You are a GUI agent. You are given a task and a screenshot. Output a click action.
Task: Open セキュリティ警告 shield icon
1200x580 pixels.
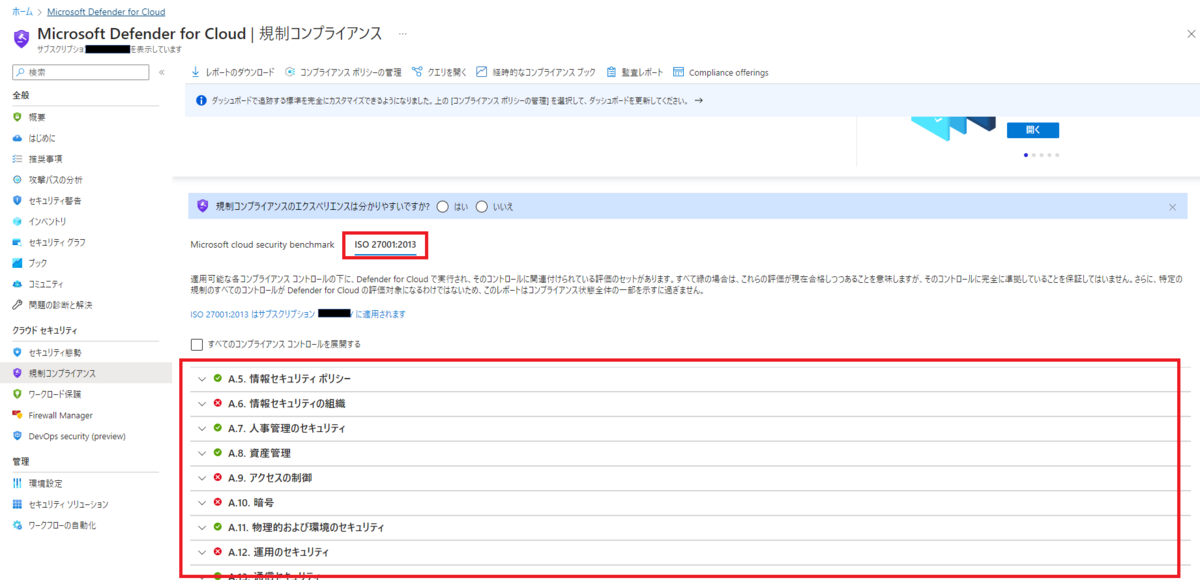pyautogui.click(x=17, y=200)
